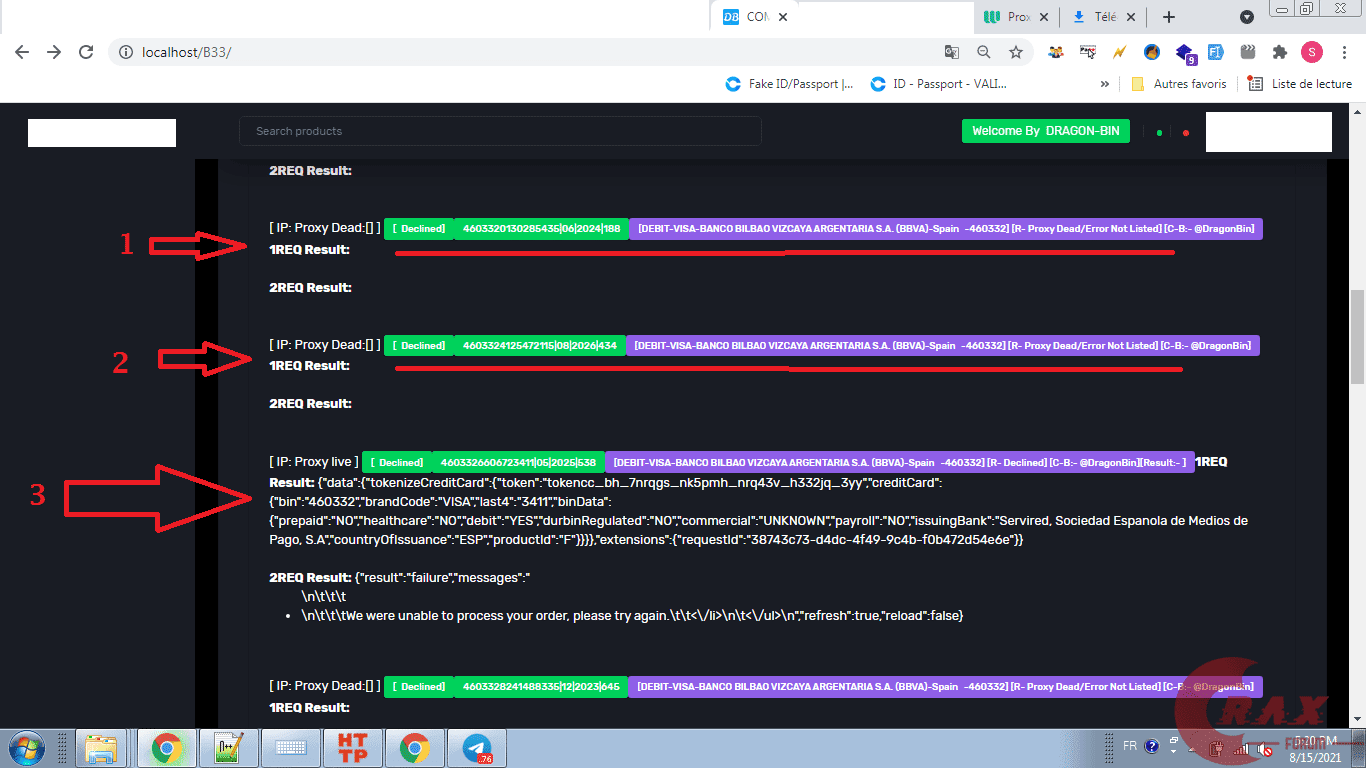Click the FR language indicator in tray
Viewport: 1366px width, 768px height.
point(1130,746)
